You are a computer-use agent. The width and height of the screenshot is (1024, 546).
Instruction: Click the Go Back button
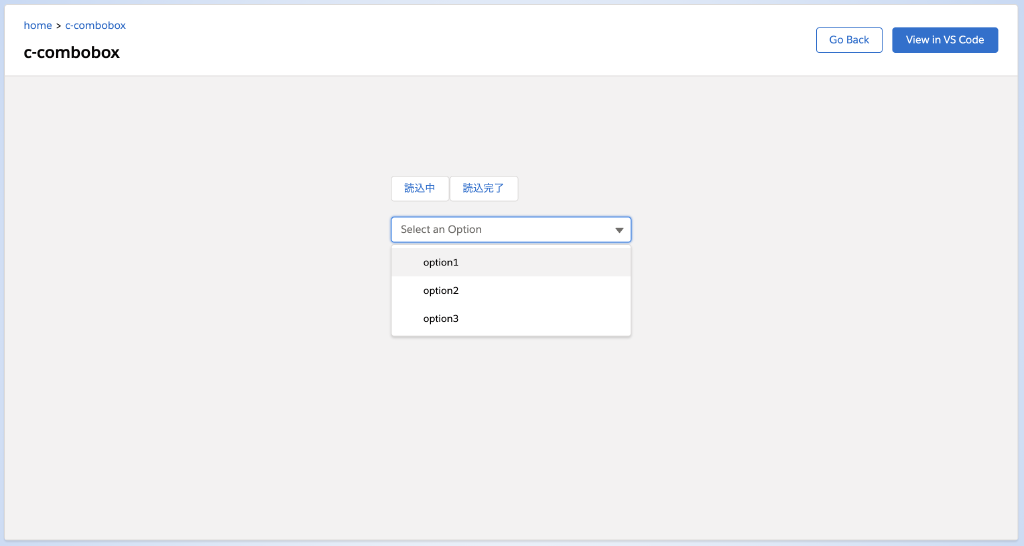[849, 40]
